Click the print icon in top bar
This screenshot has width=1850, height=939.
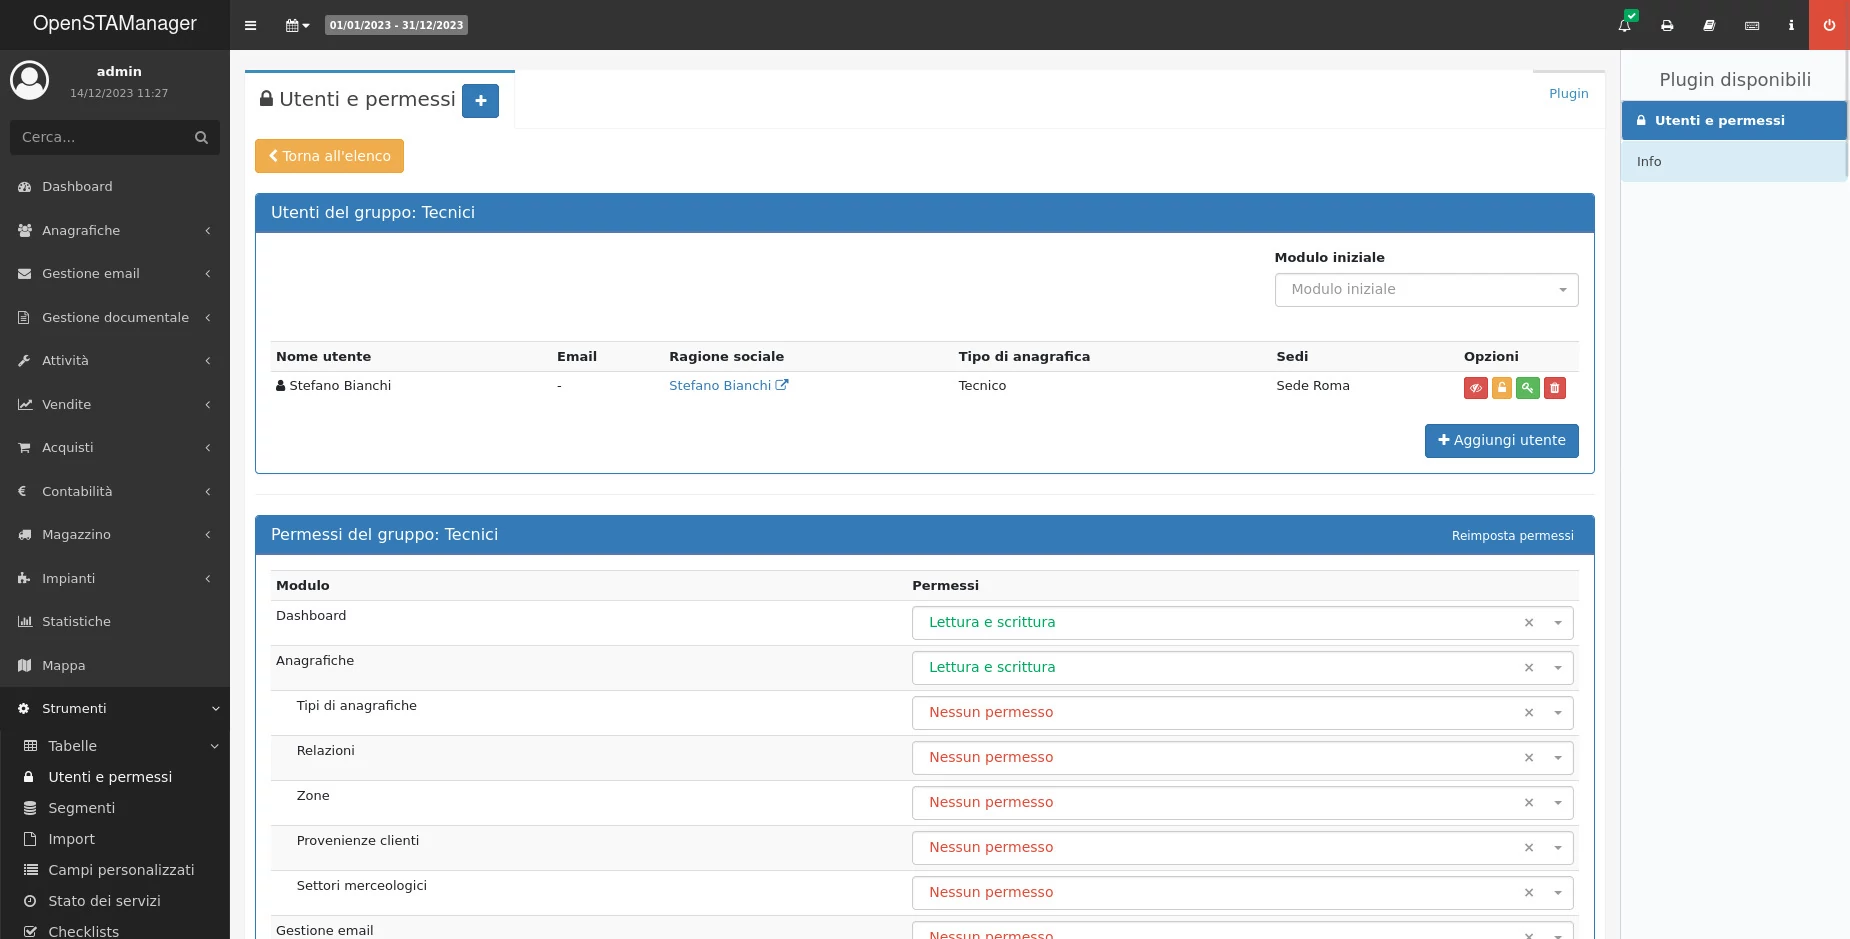point(1667,25)
